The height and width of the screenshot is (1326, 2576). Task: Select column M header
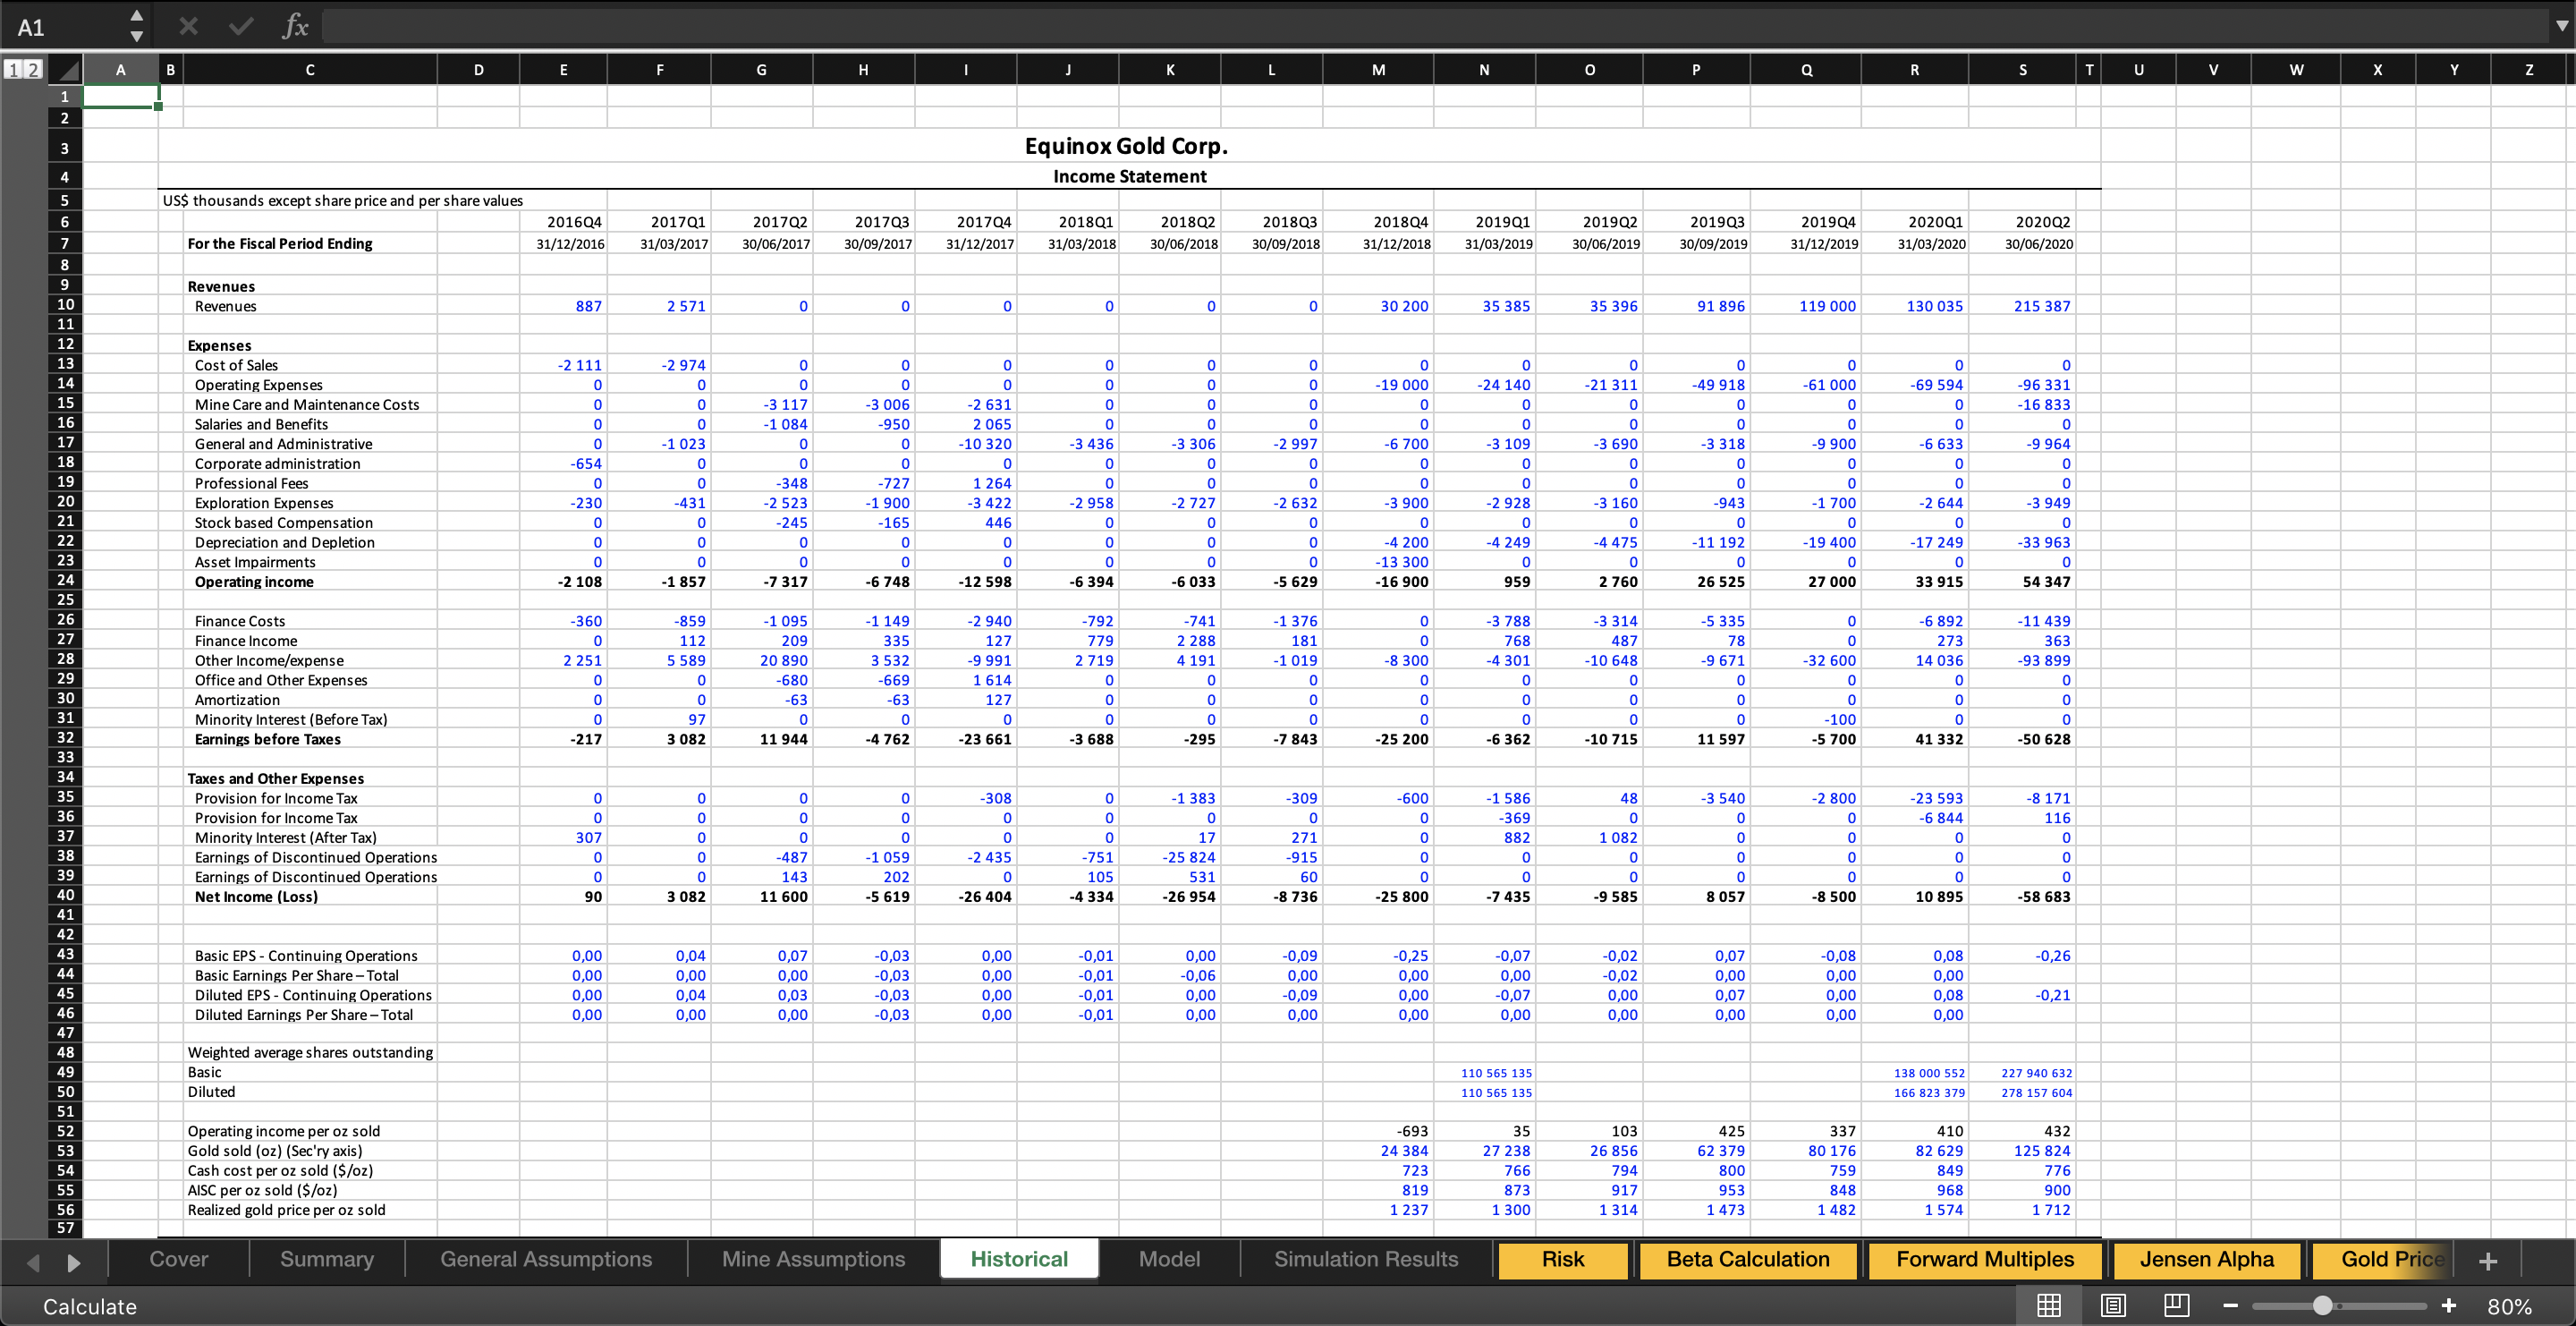click(x=1378, y=70)
